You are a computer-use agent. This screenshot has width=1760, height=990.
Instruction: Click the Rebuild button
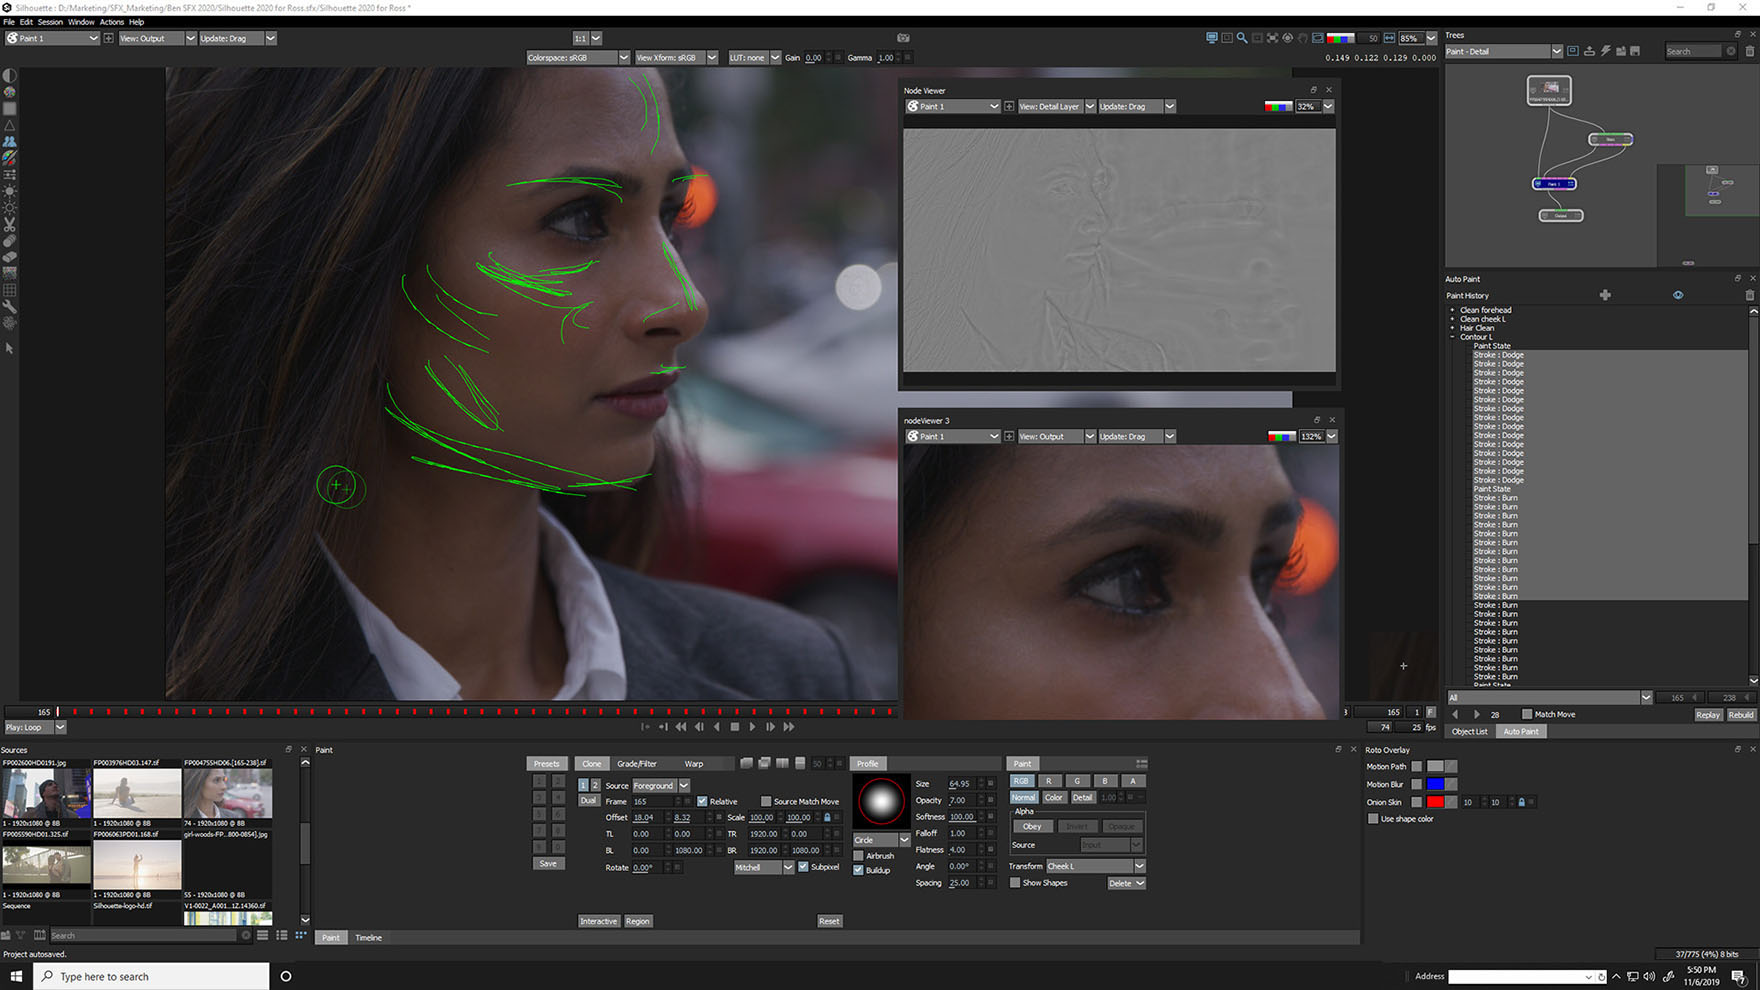(x=1741, y=715)
